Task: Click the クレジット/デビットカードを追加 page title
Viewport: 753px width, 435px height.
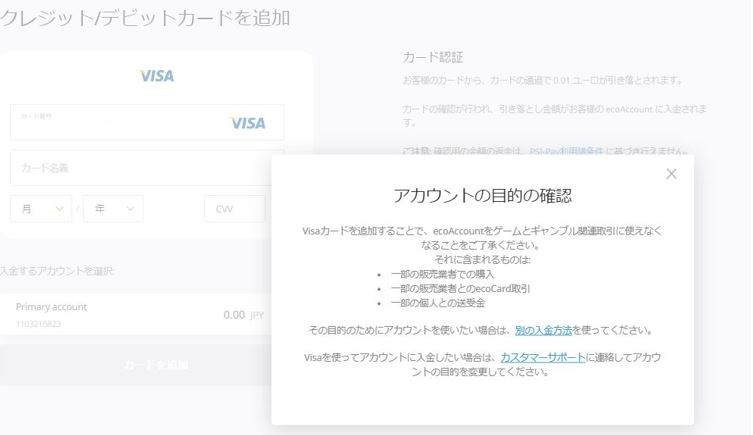Action: coord(145,18)
